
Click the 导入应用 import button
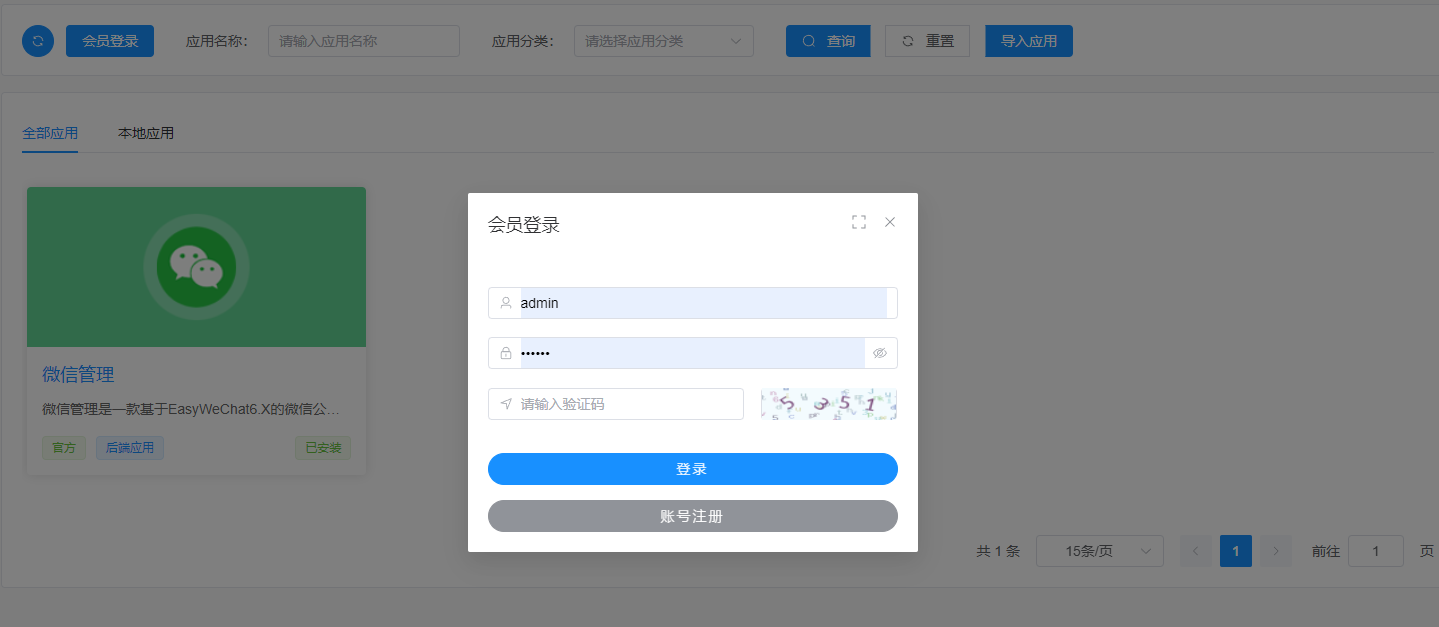tap(1028, 41)
